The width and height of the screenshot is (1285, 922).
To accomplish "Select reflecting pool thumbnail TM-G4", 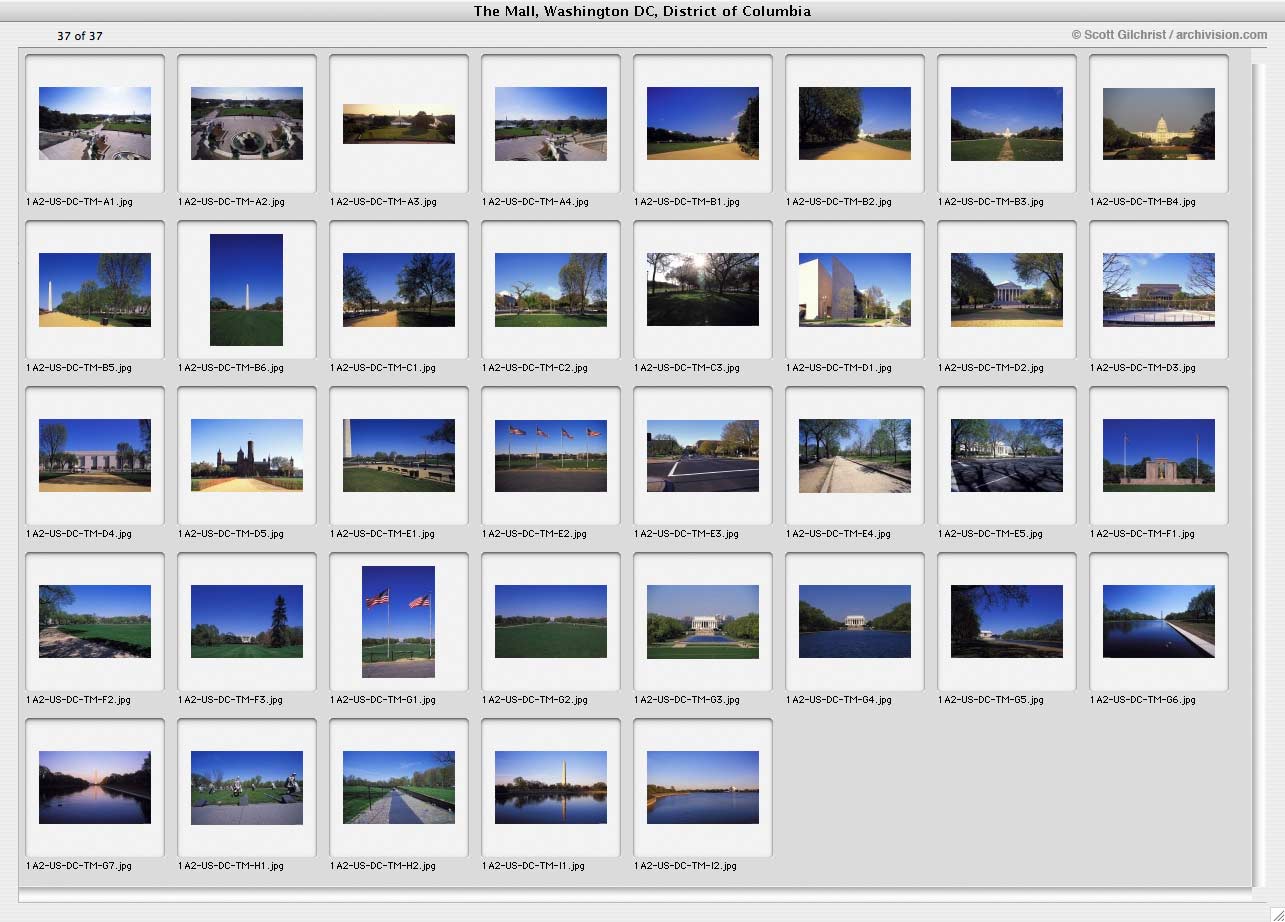I will [855, 621].
